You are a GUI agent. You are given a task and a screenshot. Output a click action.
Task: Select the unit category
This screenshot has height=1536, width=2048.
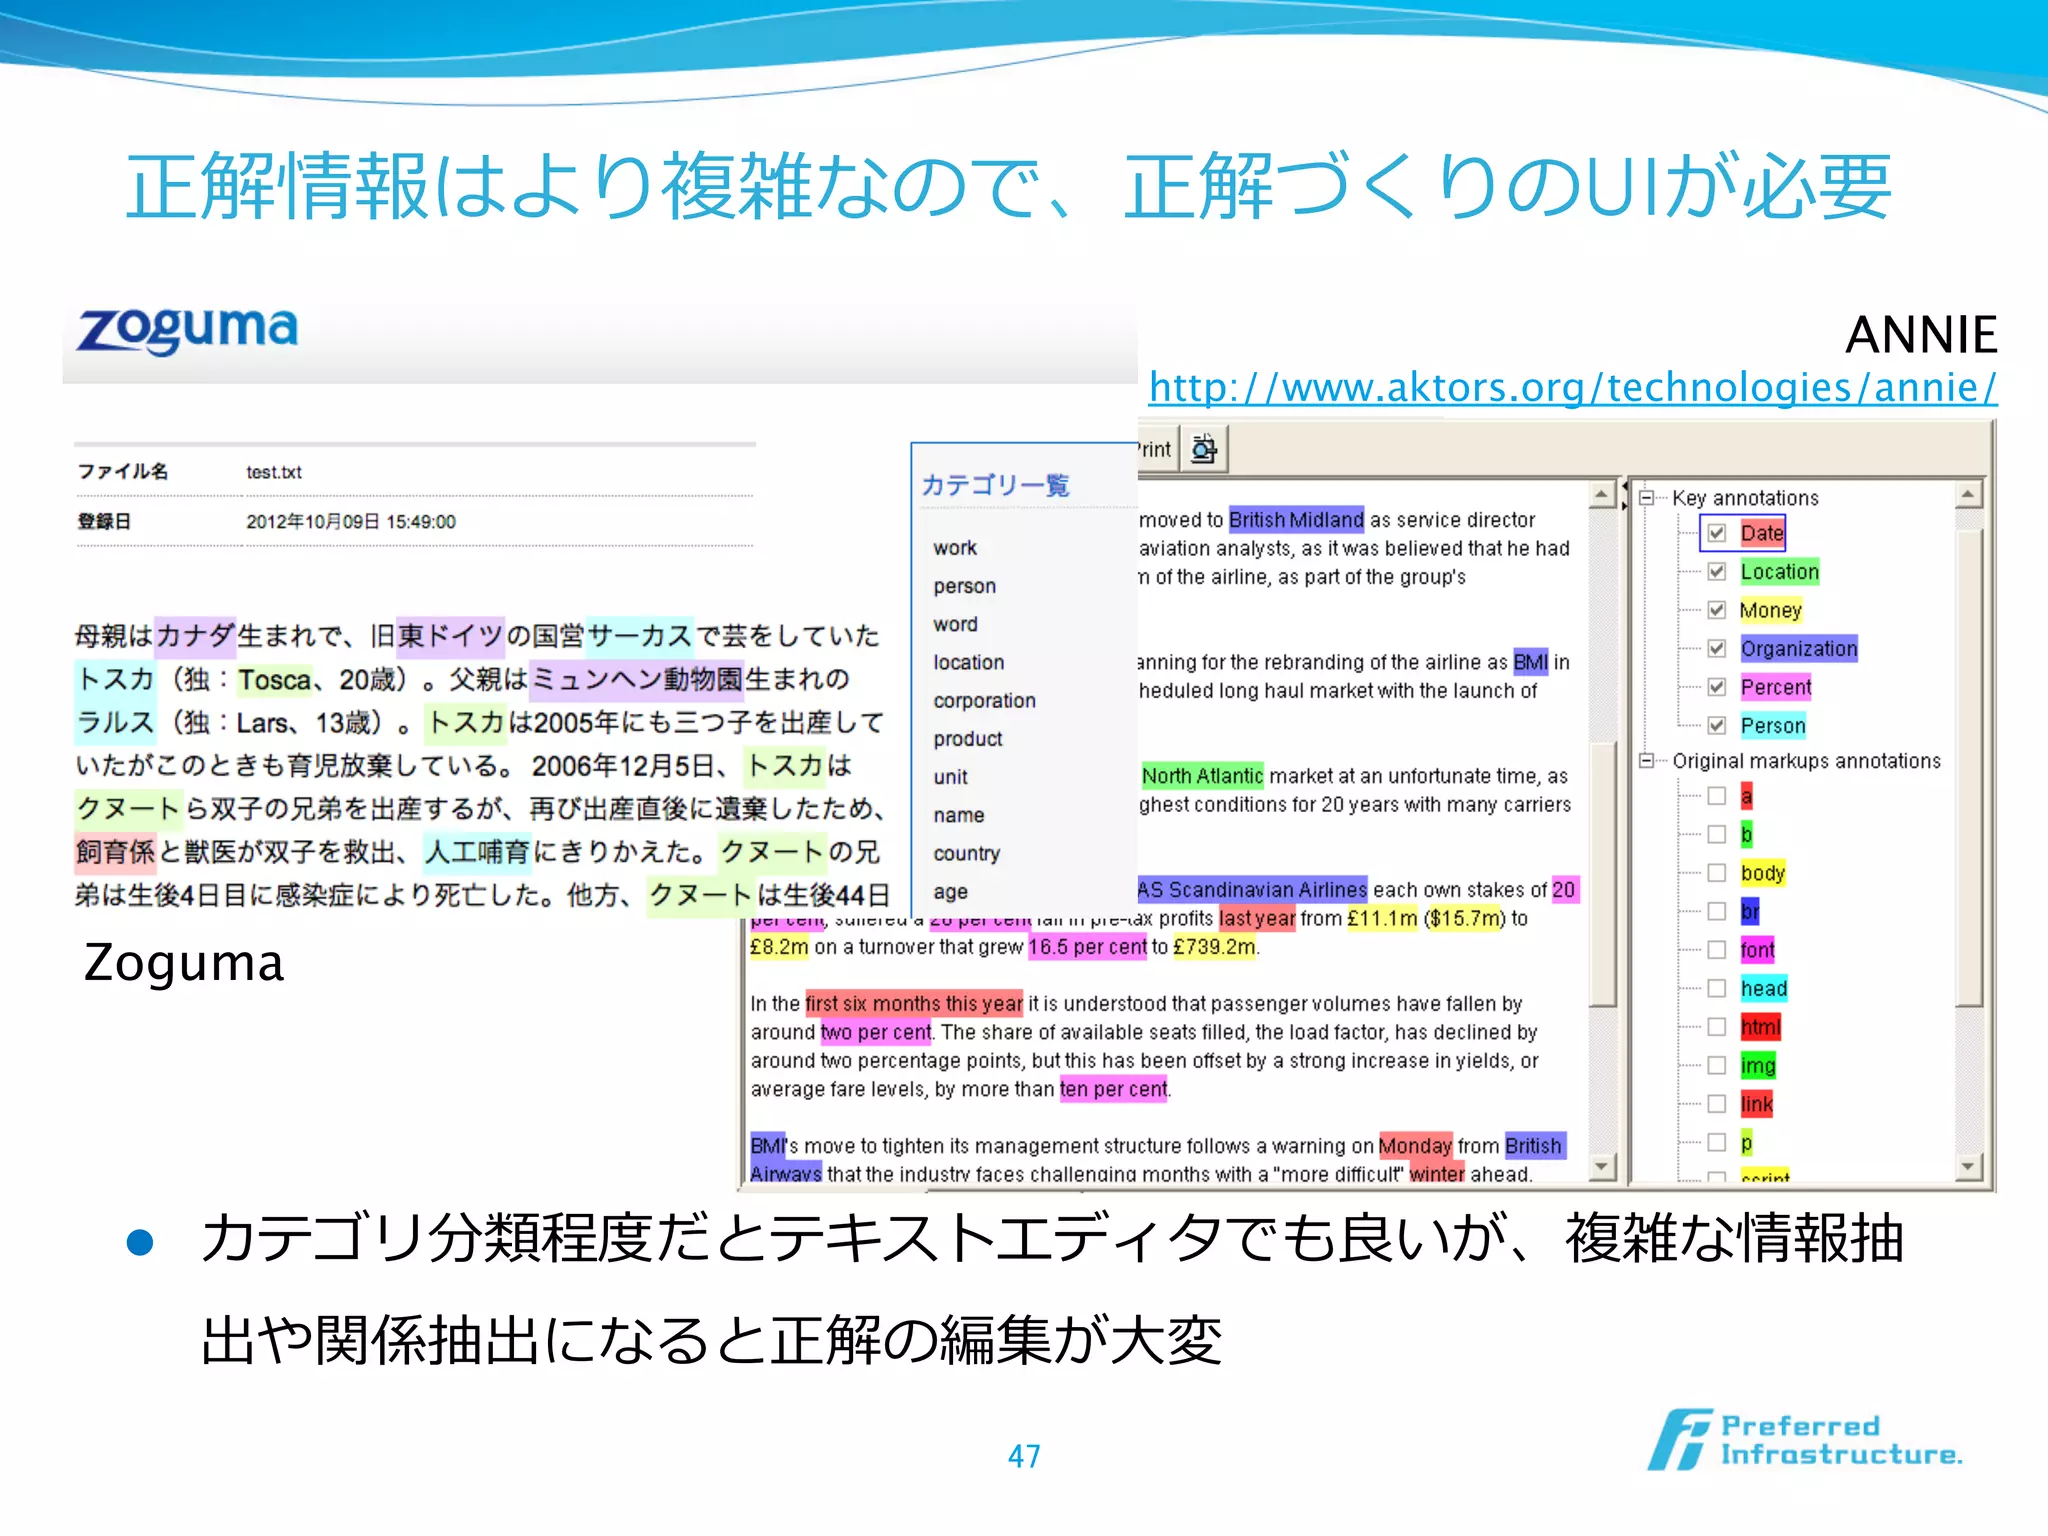[x=950, y=777]
